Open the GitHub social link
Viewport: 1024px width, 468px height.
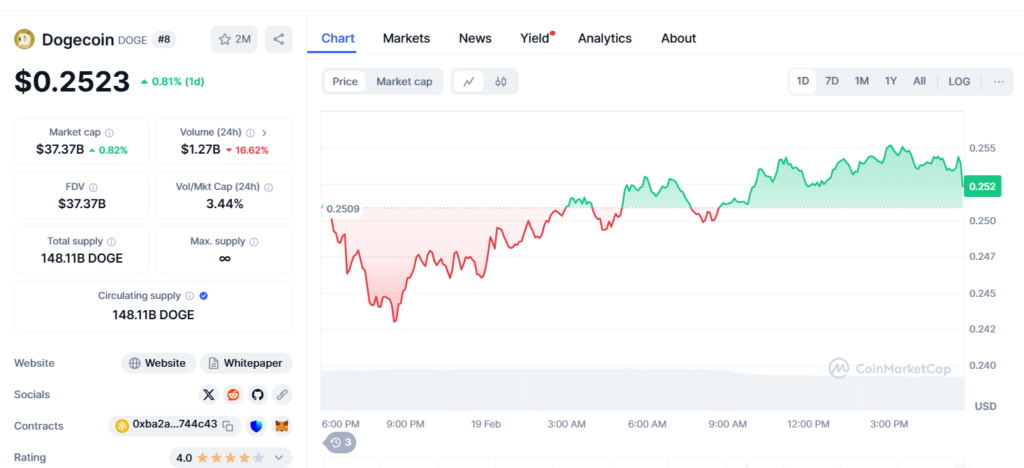tap(257, 395)
